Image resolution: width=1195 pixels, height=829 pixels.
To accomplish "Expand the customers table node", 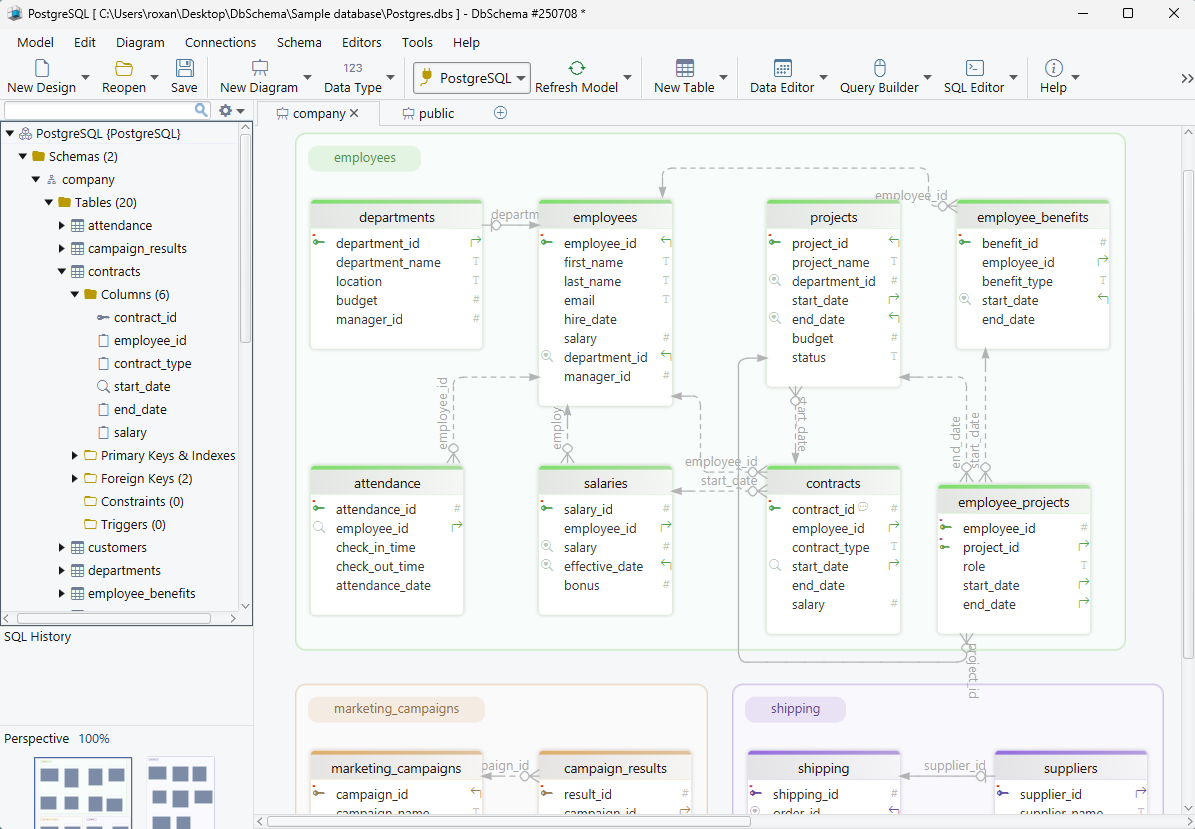I will (62, 547).
